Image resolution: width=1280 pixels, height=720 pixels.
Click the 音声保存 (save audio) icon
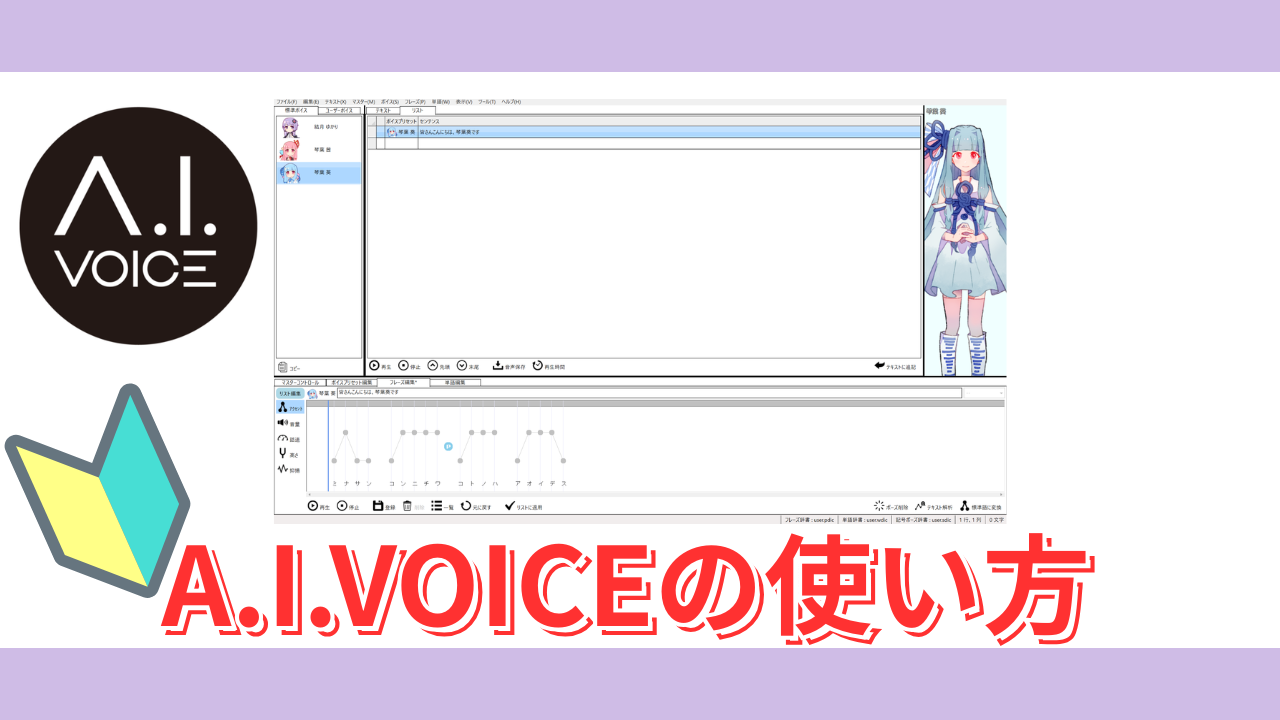[x=498, y=366]
